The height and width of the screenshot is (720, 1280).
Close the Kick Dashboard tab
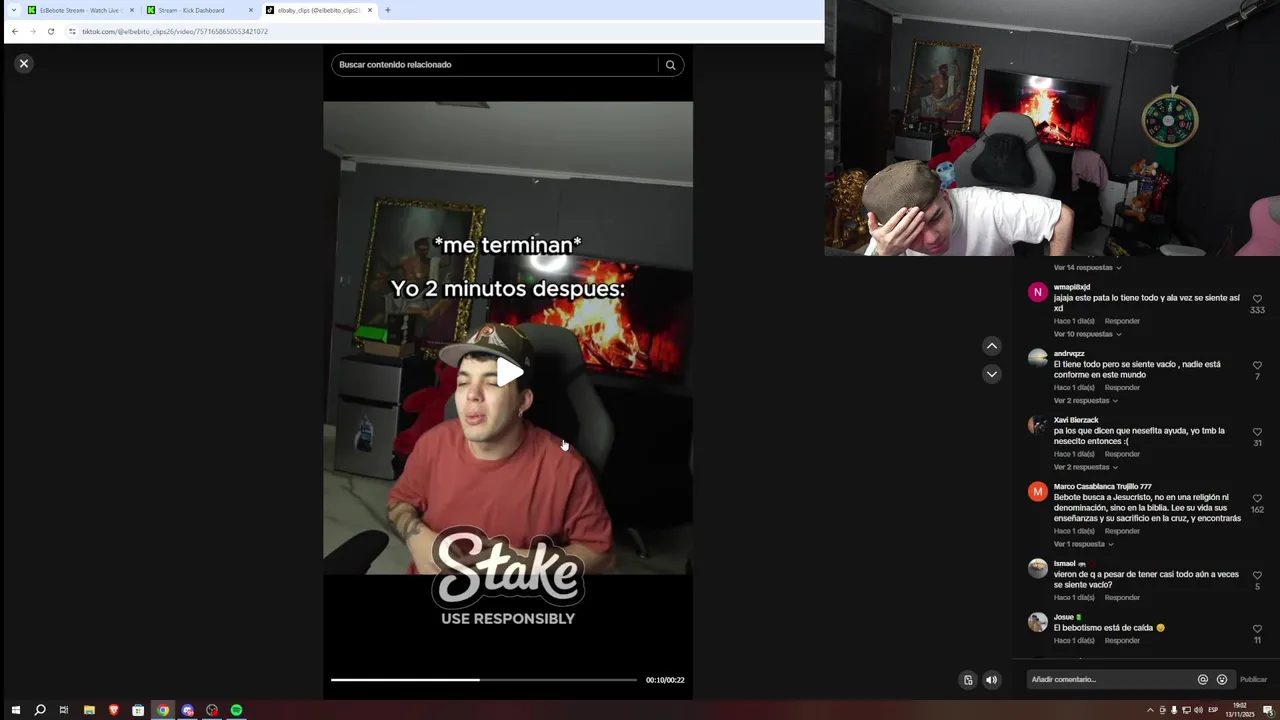coord(251,10)
